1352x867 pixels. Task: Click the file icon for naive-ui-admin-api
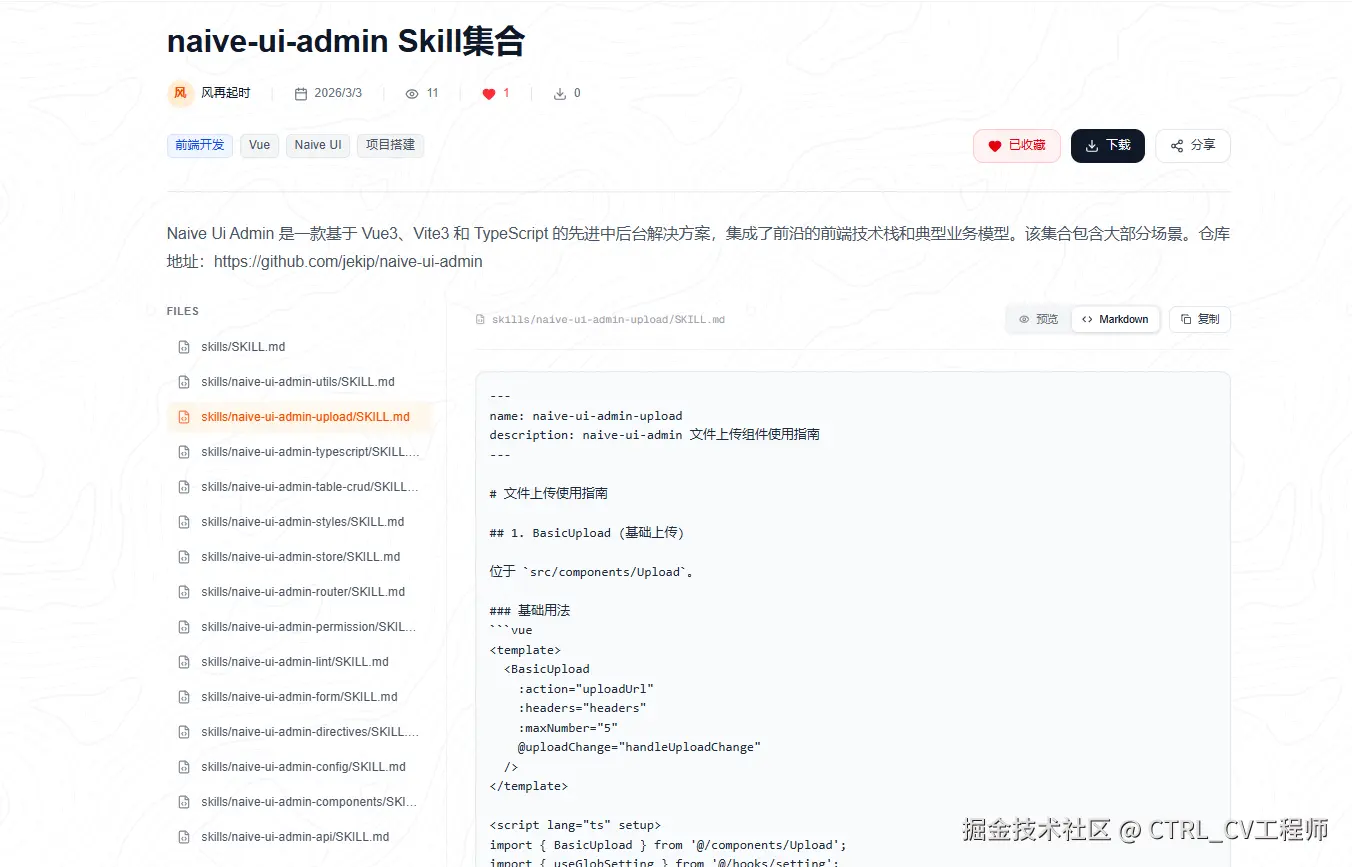(x=184, y=837)
